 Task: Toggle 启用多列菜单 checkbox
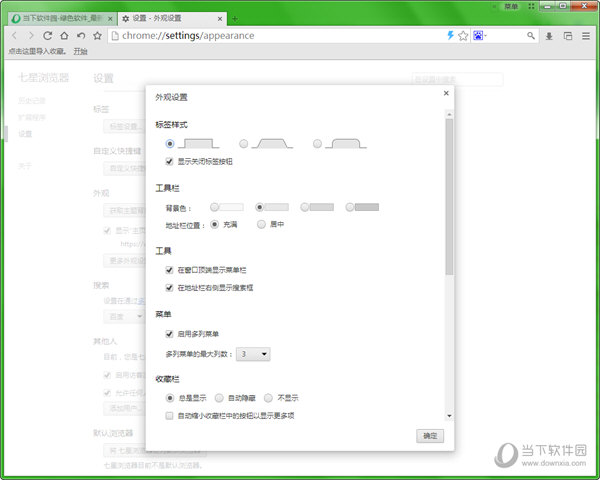click(x=169, y=334)
